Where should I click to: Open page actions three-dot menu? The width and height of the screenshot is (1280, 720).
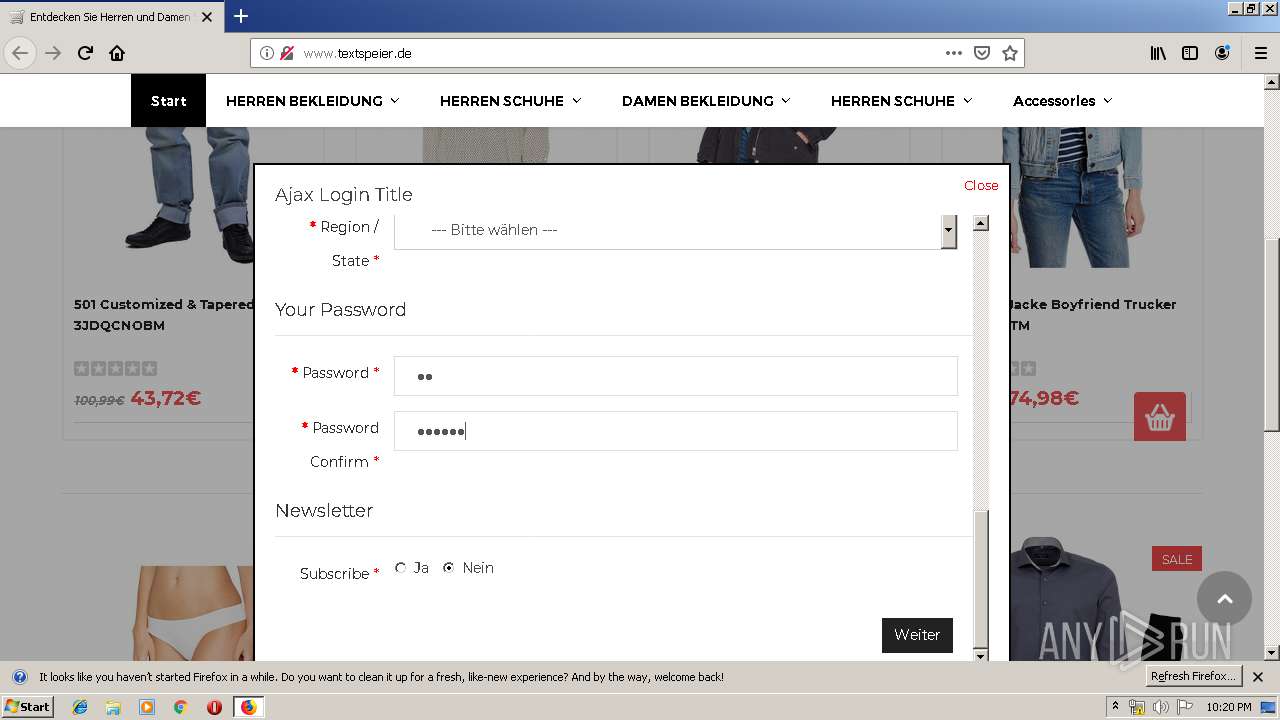click(954, 53)
